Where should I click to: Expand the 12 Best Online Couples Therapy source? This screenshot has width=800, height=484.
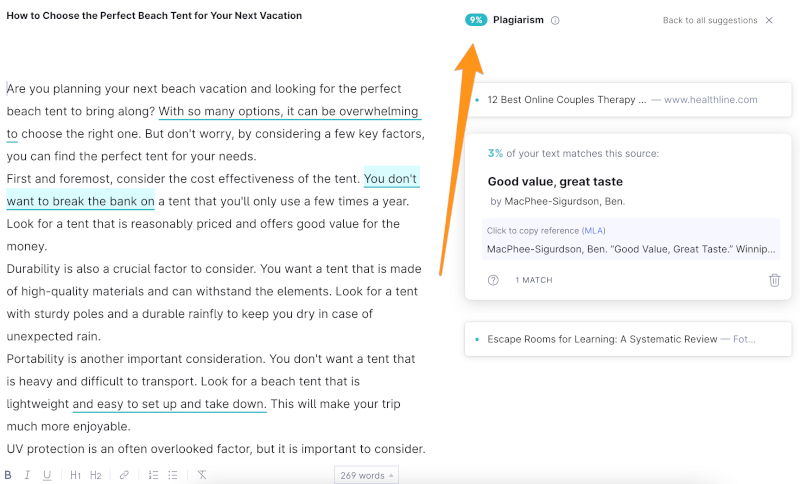(x=628, y=99)
